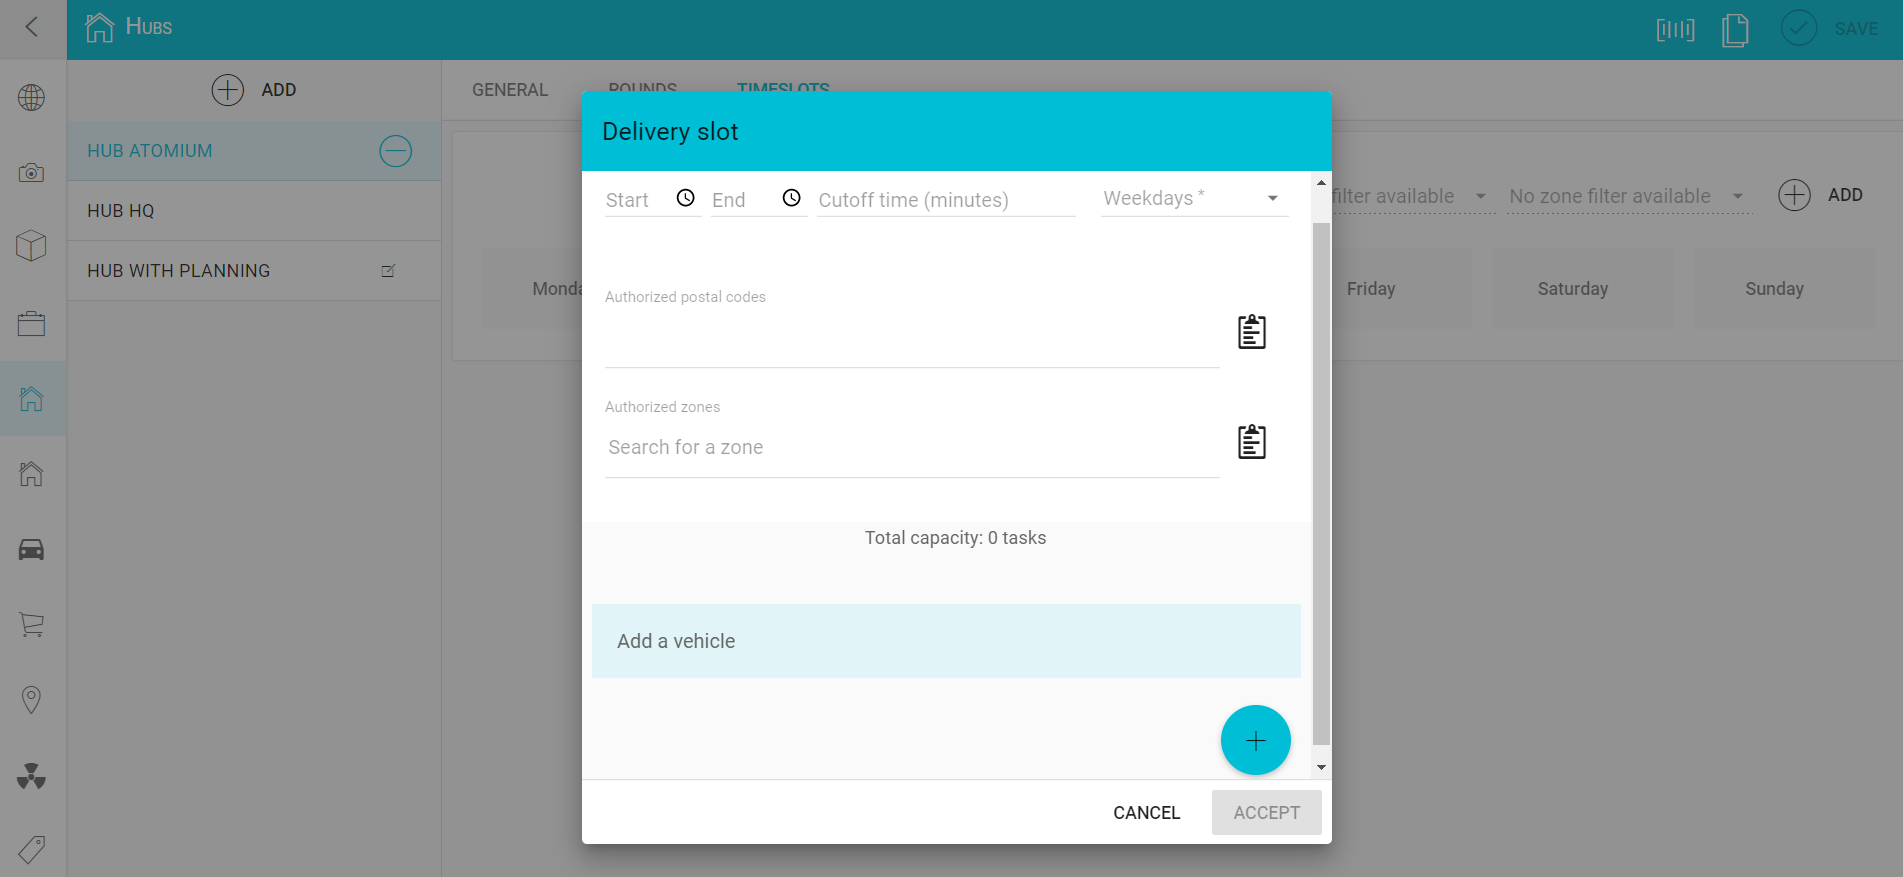Click the Cancel button
Image resolution: width=1903 pixels, height=877 pixels.
1147,813
